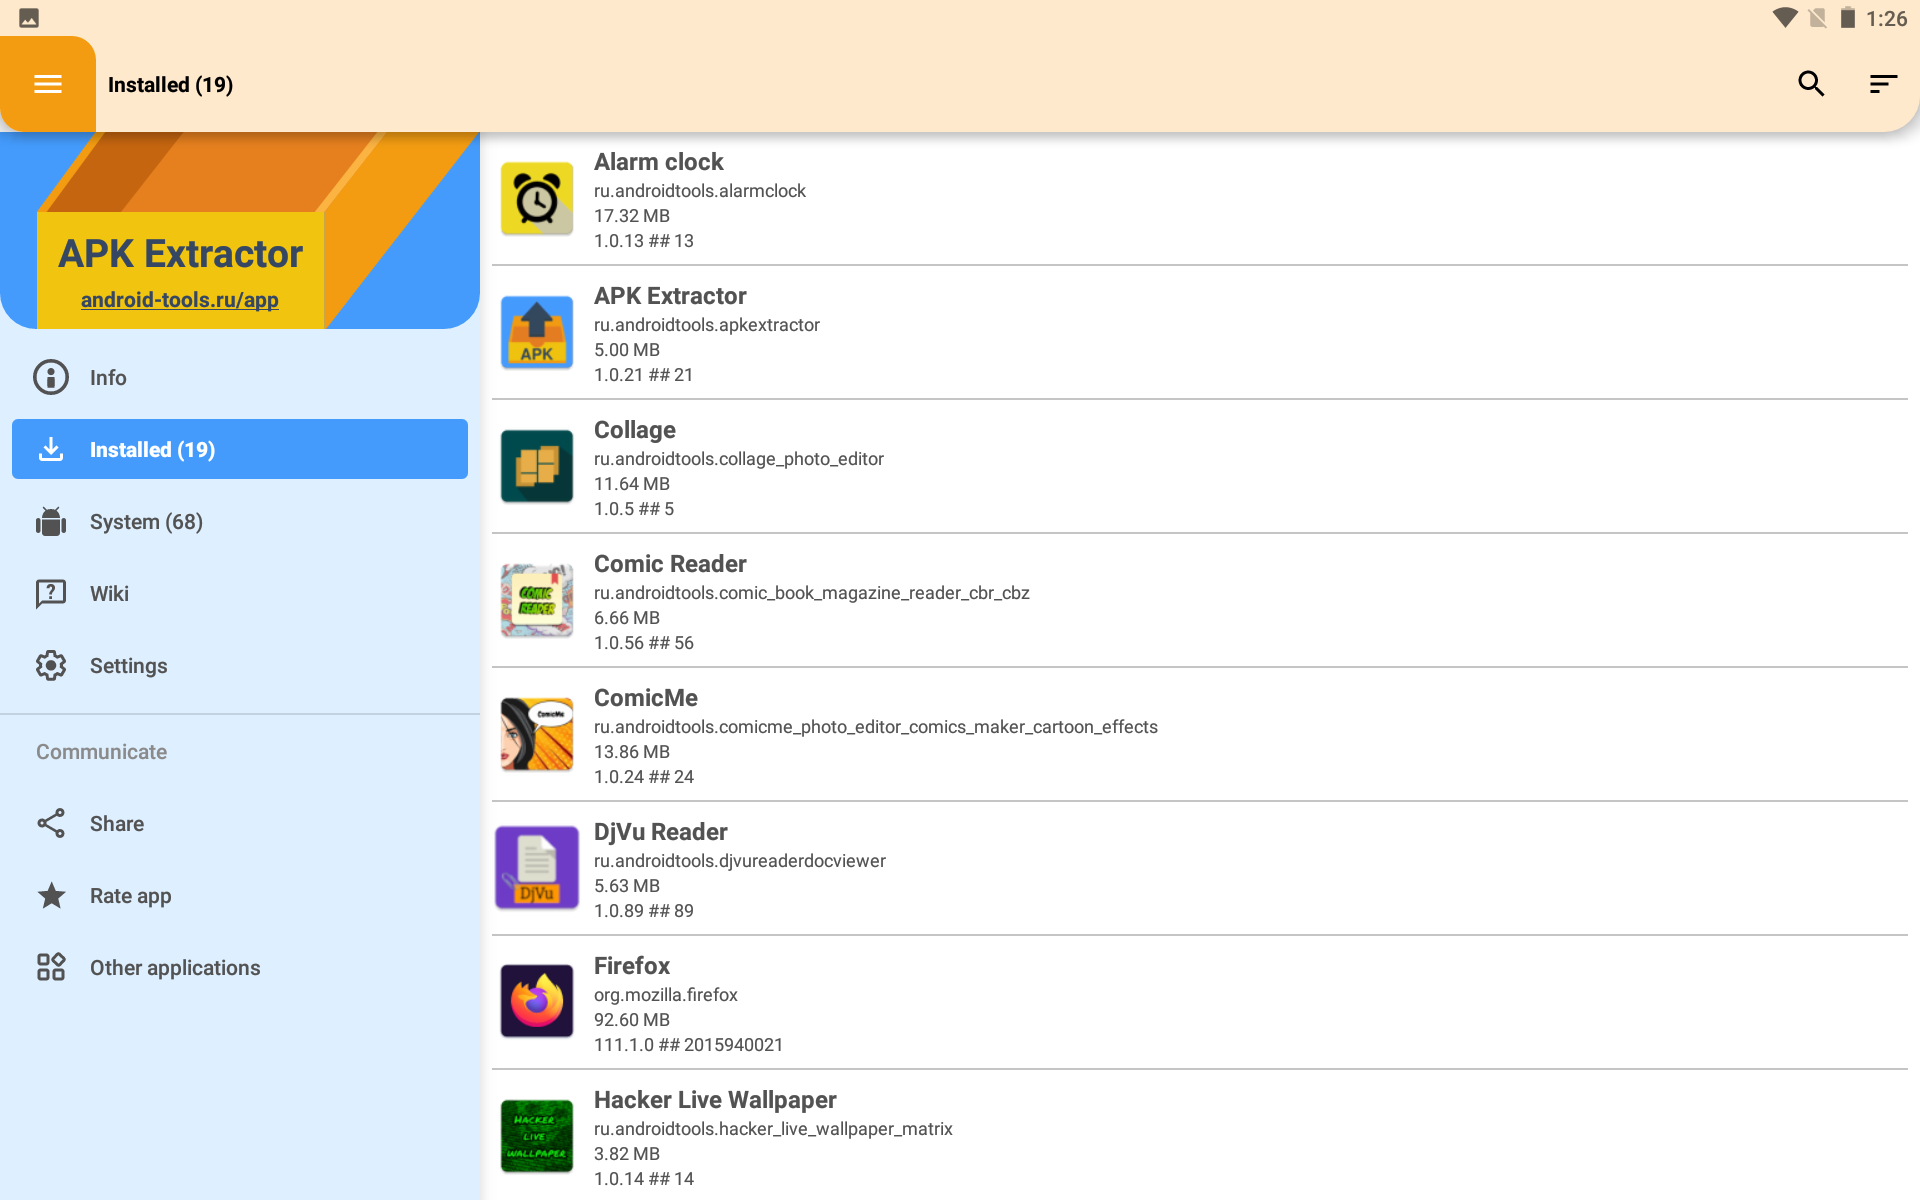Select the Collage app title
The width and height of the screenshot is (1920, 1200).
tap(635, 430)
